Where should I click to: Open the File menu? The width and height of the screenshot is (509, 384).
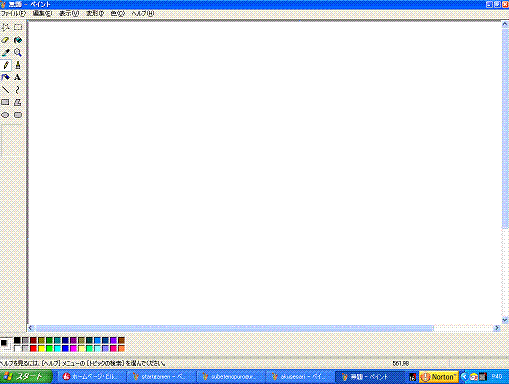pyautogui.click(x=13, y=13)
